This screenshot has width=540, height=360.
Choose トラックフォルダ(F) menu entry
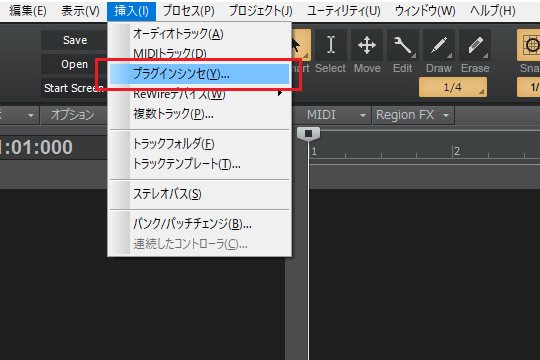[x=199, y=144]
